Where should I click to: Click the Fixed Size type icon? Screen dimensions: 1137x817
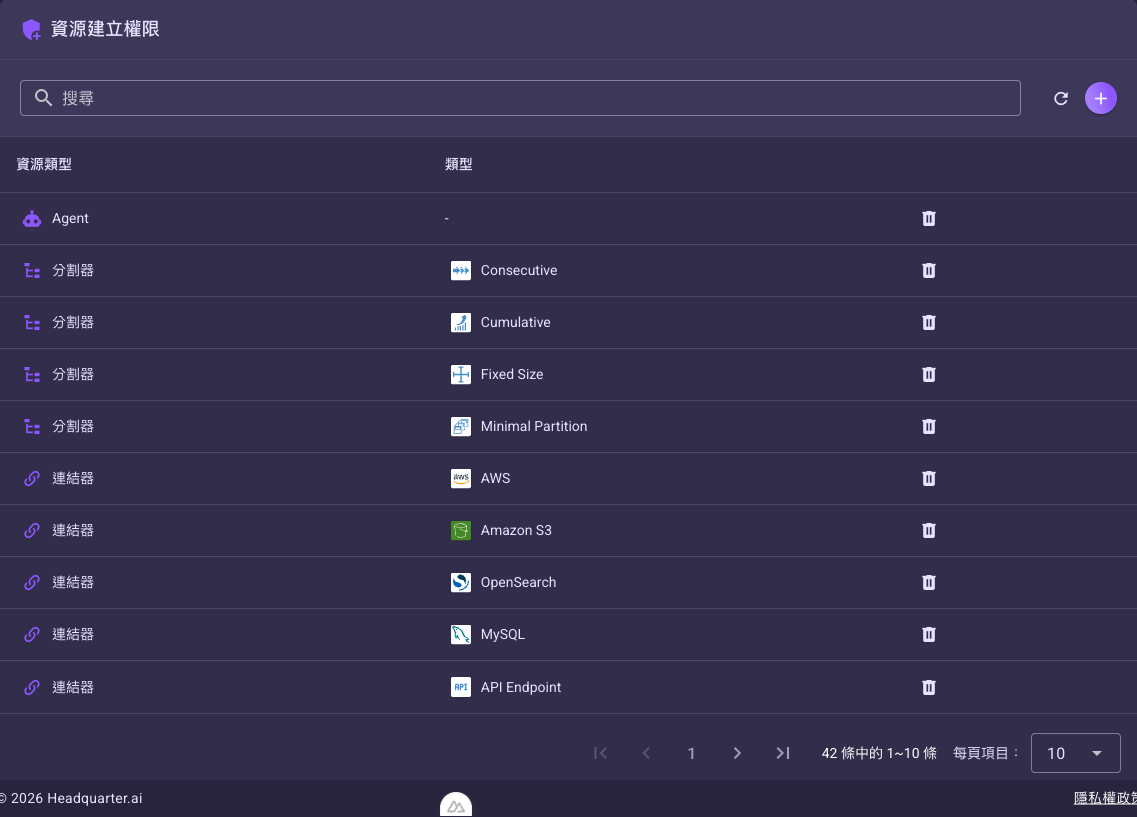[460, 374]
